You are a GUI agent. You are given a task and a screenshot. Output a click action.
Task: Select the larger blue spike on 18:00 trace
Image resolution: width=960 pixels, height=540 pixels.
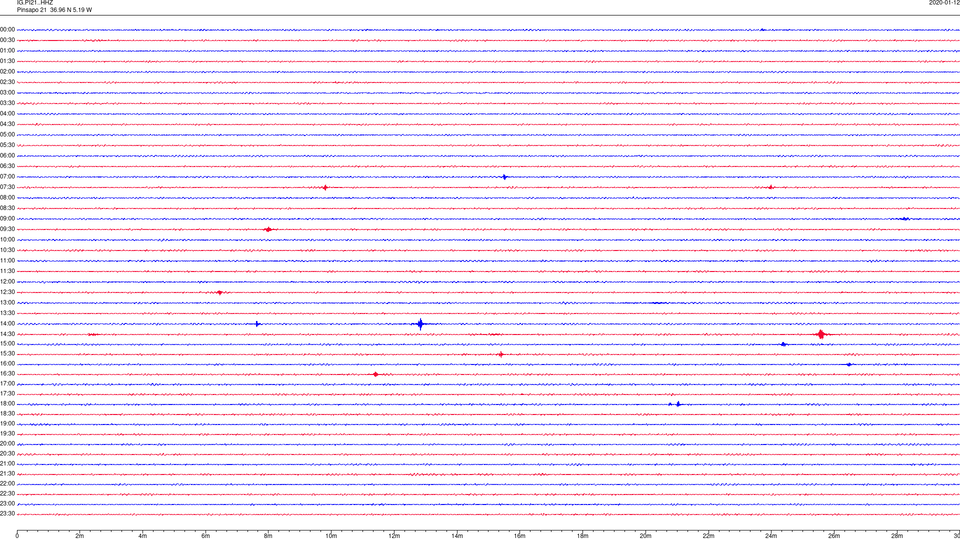678,404
